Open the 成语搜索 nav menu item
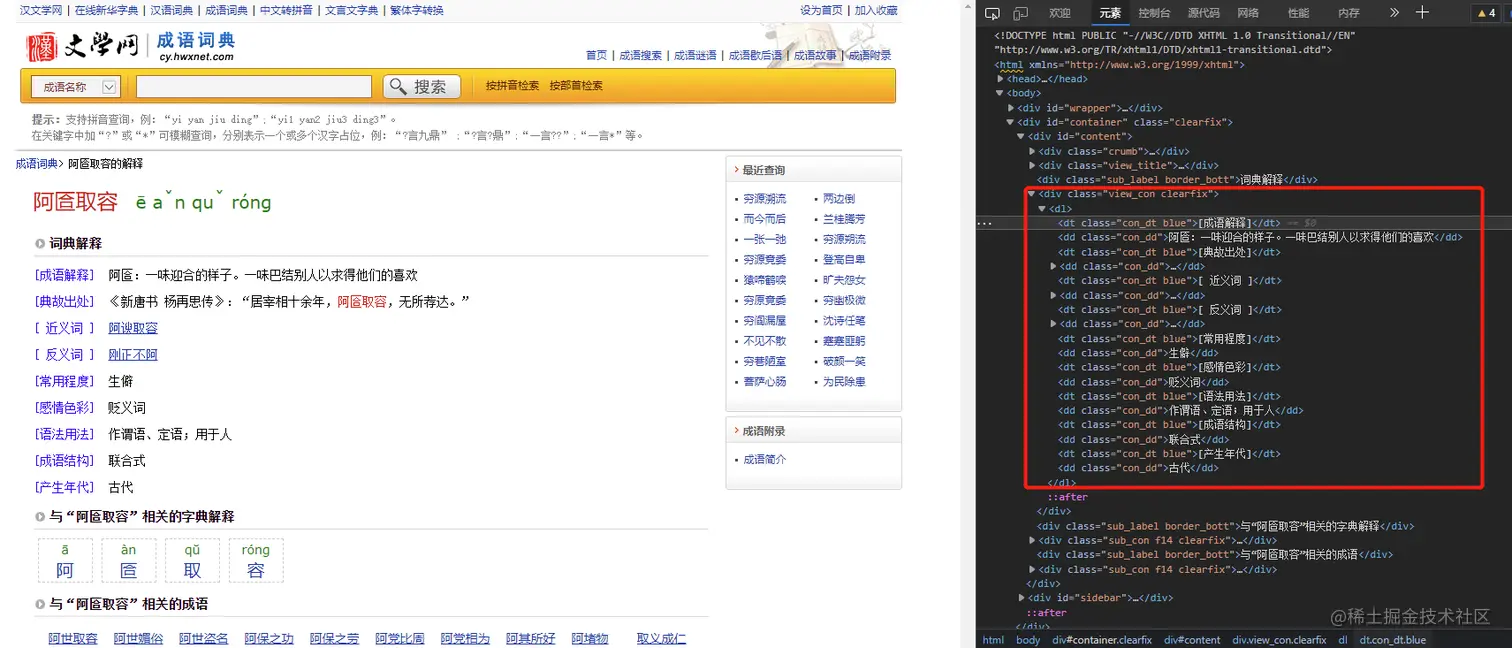This screenshot has width=1512, height=648. coord(640,55)
